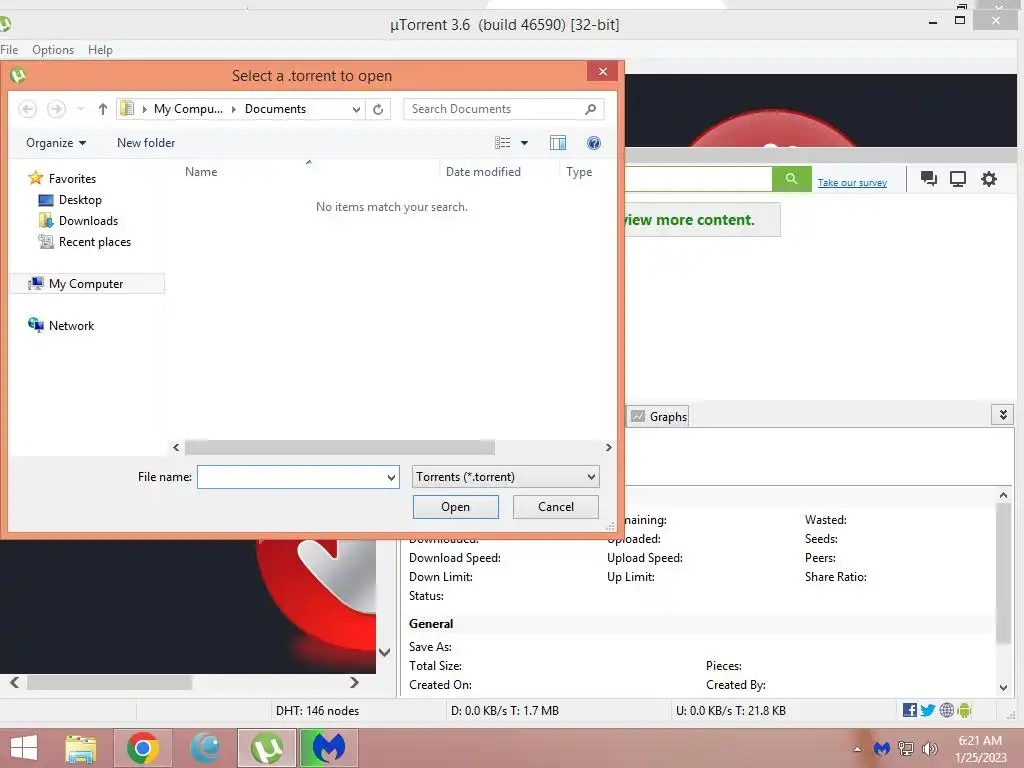Launch Google Chrome from the taskbar

pos(143,748)
